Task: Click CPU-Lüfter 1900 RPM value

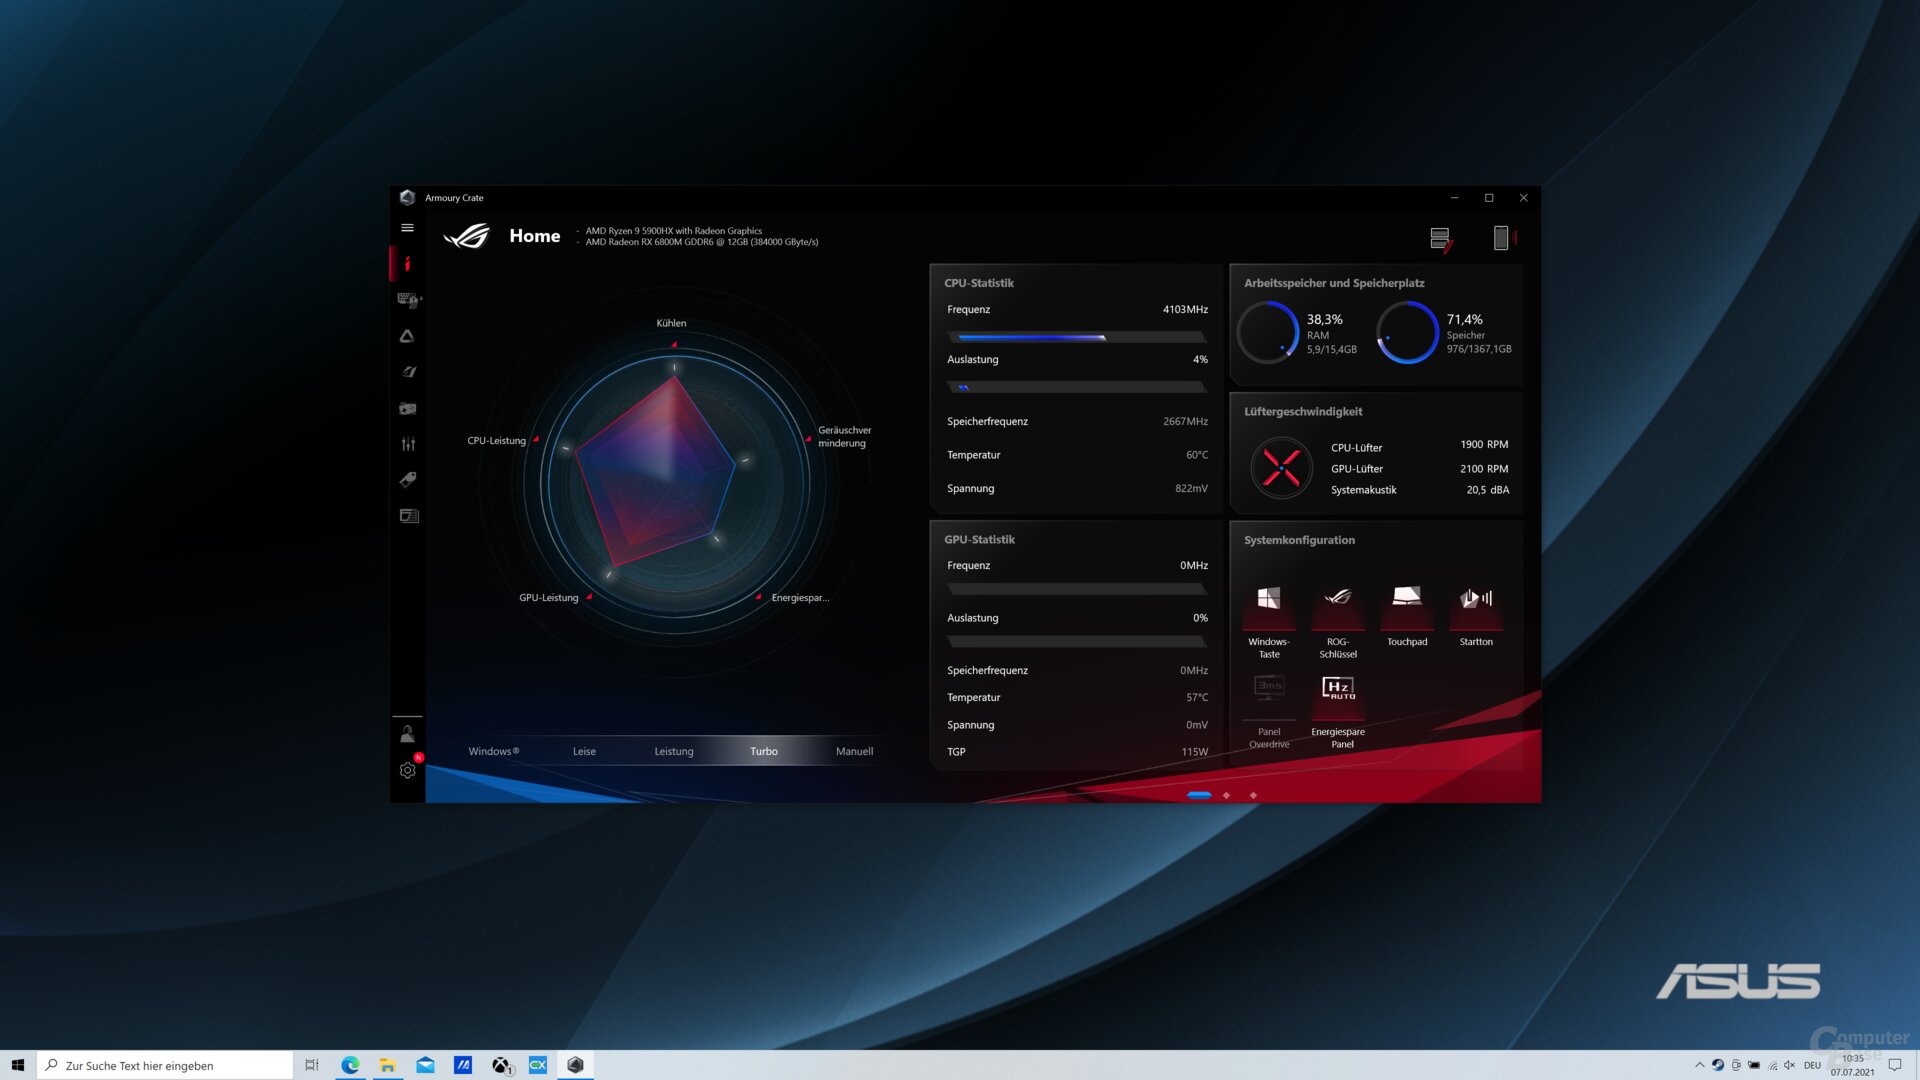Action: point(1484,445)
